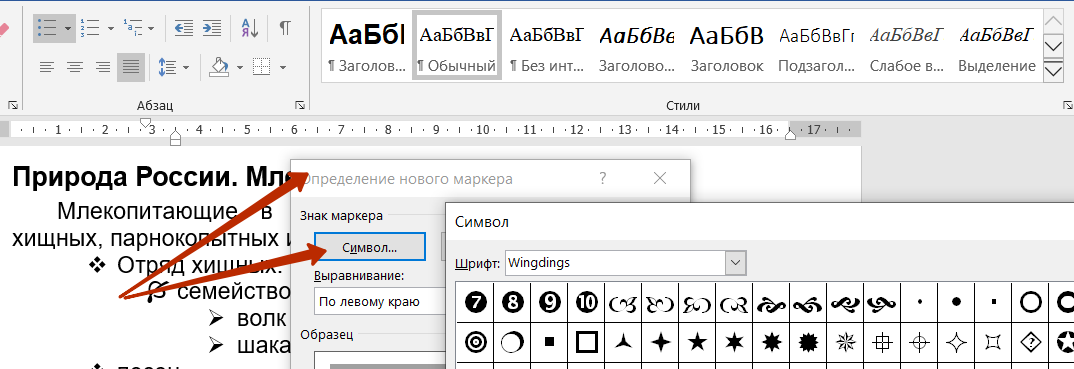
Task: Toggle show paragraph marks (¶)
Action: pyautogui.click(x=285, y=28)
